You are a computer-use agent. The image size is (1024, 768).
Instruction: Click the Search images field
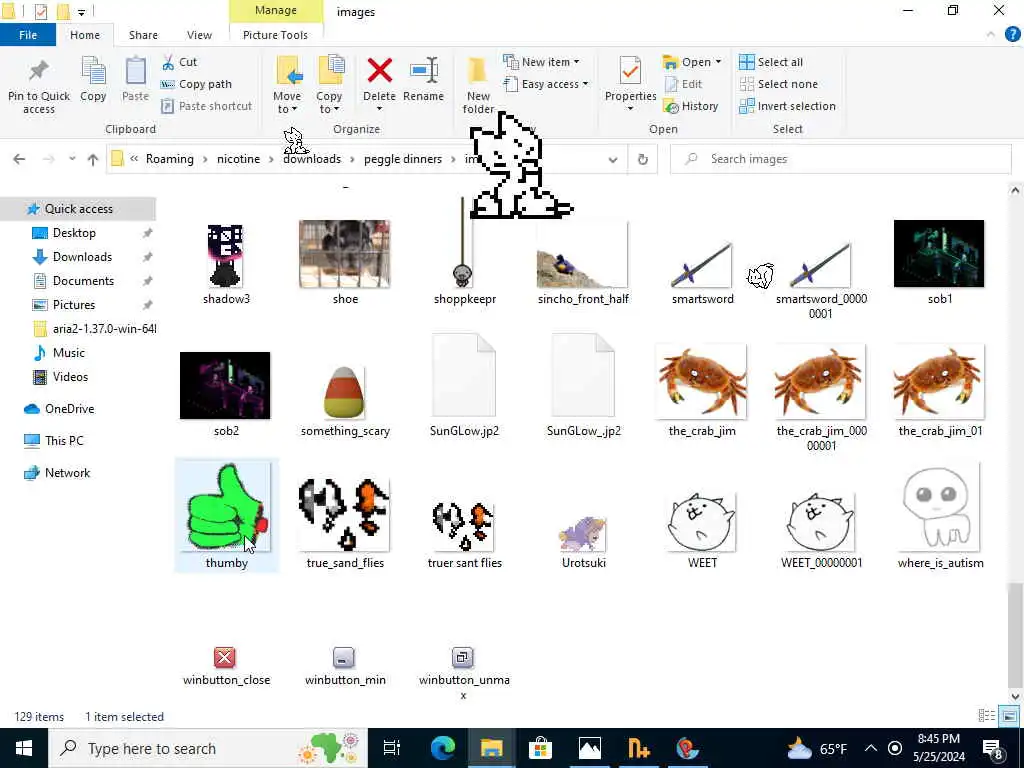[840, 159]
